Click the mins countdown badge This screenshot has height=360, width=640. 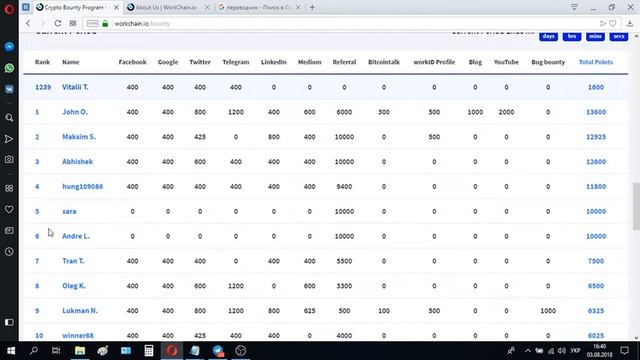coord(595,36)
